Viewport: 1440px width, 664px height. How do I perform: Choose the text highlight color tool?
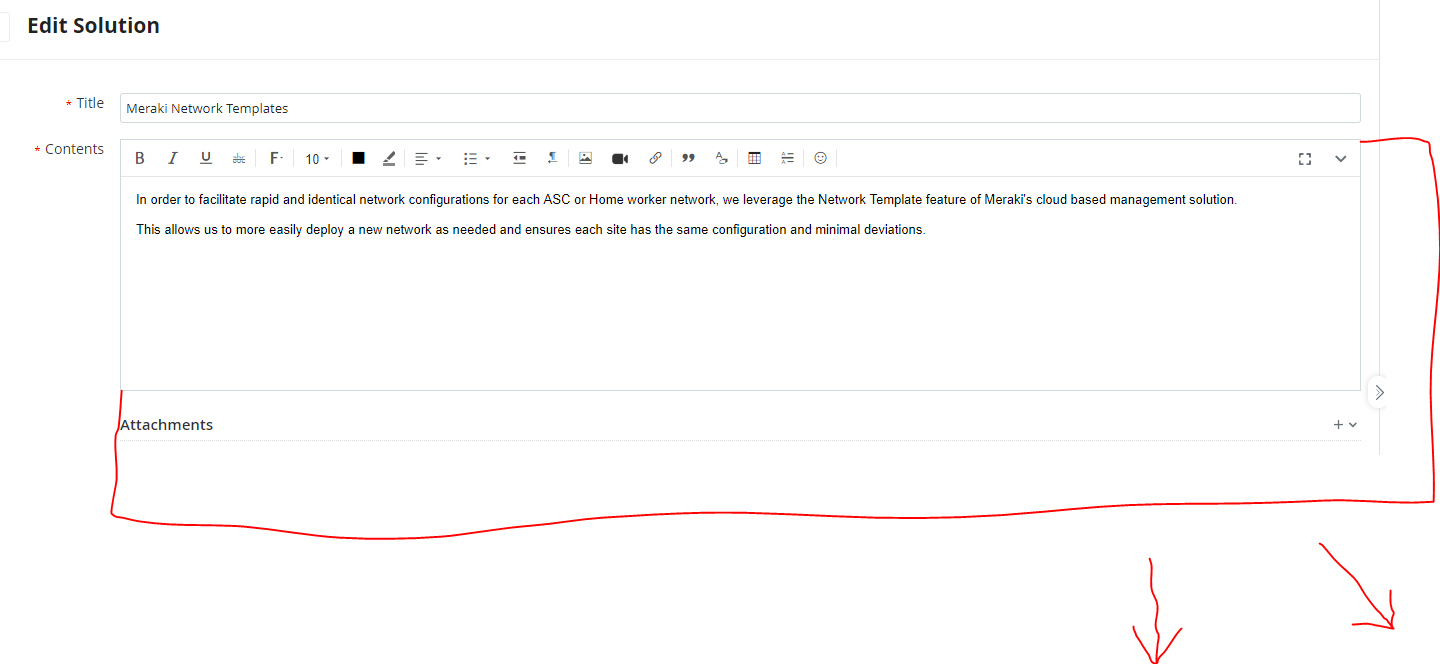(x=389, y=158)
